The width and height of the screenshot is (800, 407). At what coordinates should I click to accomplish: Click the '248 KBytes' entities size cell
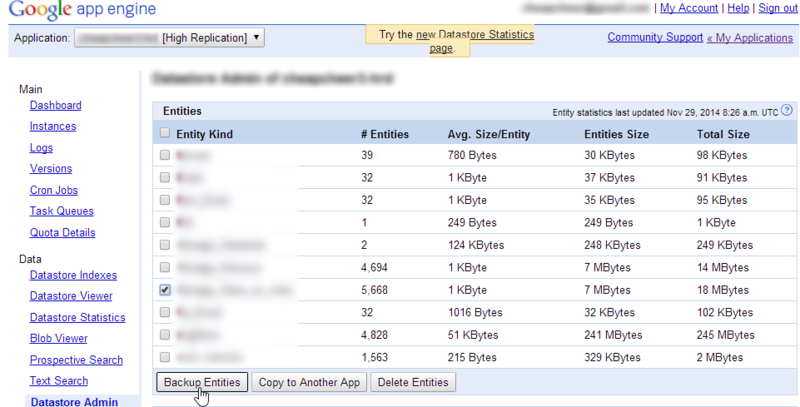pyautogui.click(x=612, y=245)
